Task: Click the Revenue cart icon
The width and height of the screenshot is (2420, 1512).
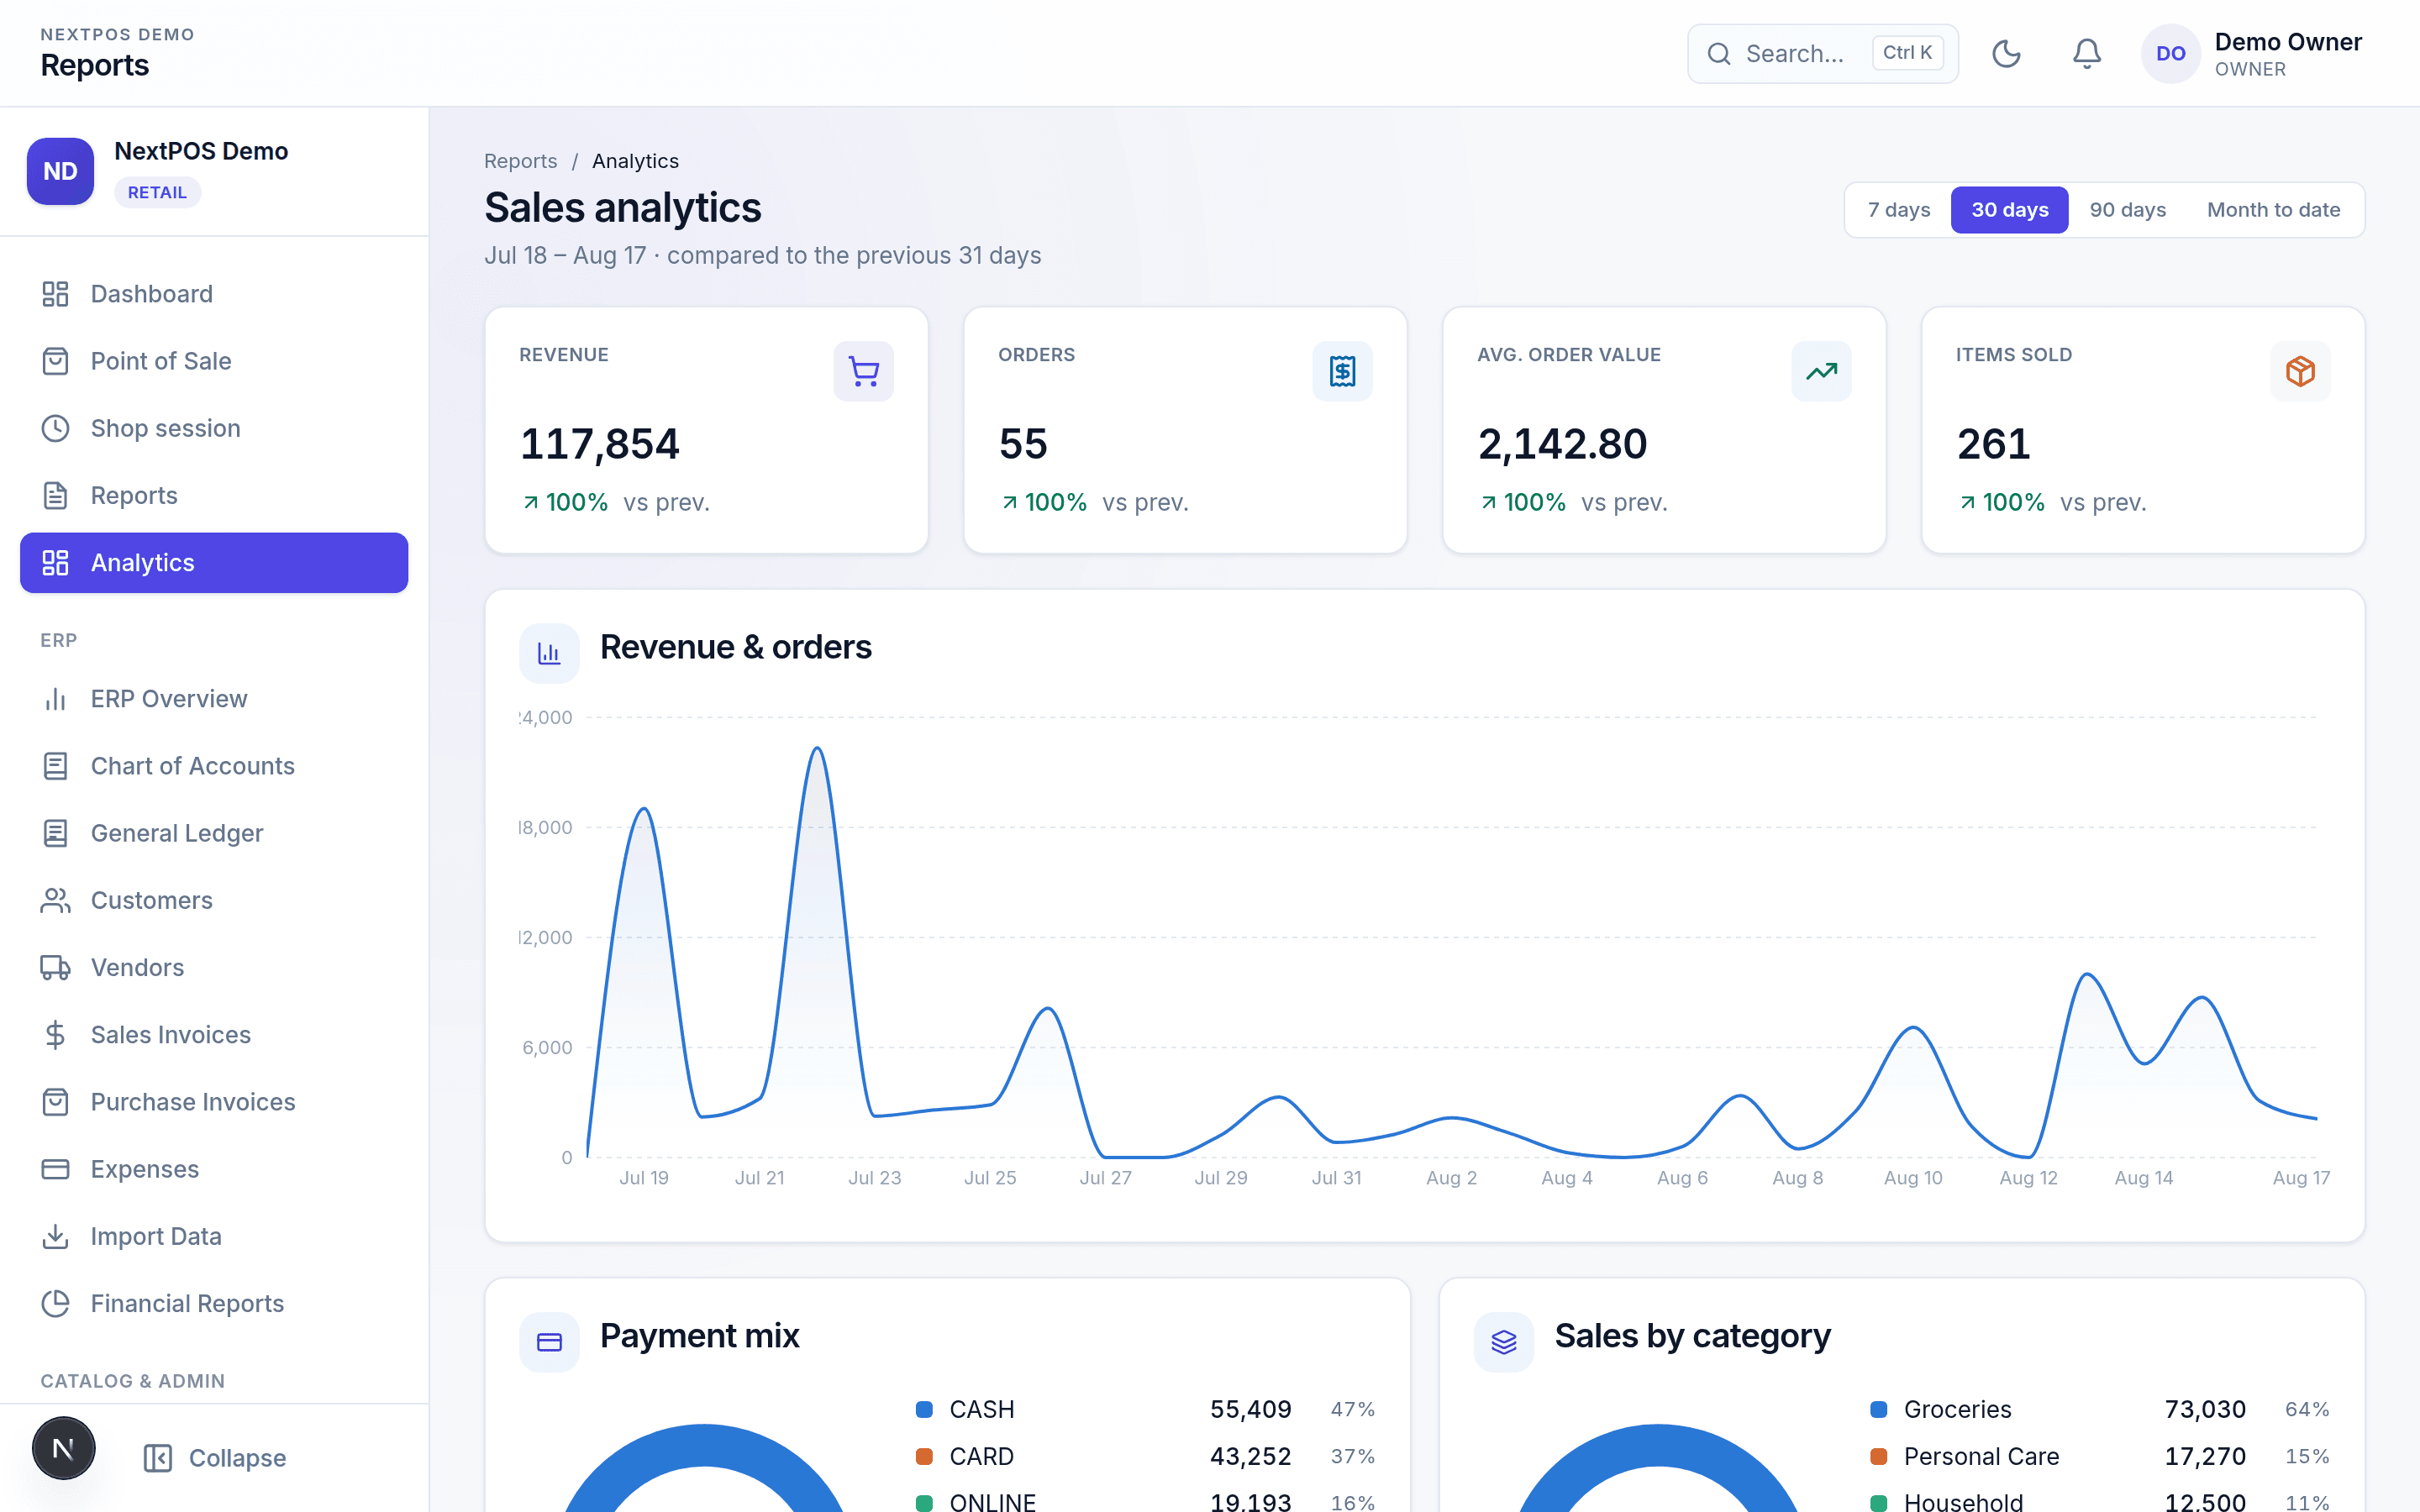Action: pyautogui.click(x=863, y=371)
